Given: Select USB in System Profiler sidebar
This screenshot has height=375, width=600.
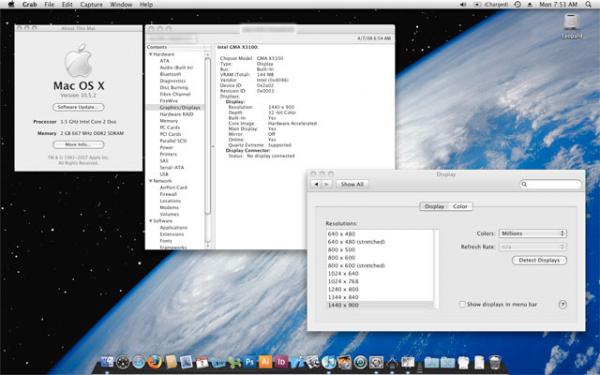Looking at the screenshot, I should pos(164,174).
